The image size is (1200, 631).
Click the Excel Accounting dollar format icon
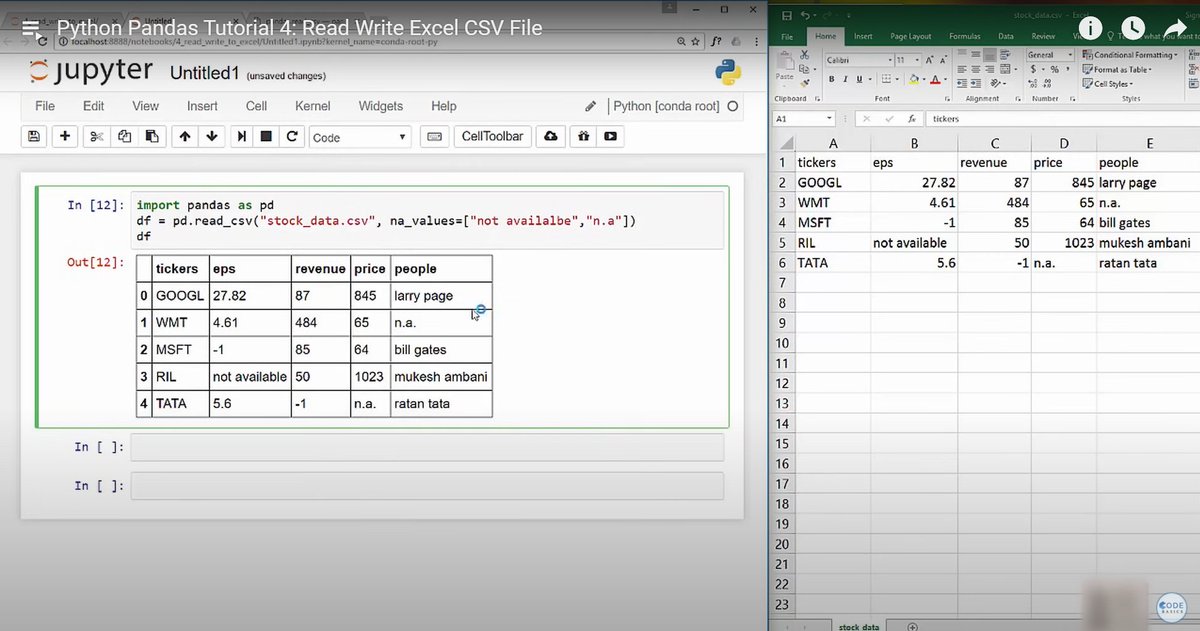tap(1033, 70)
